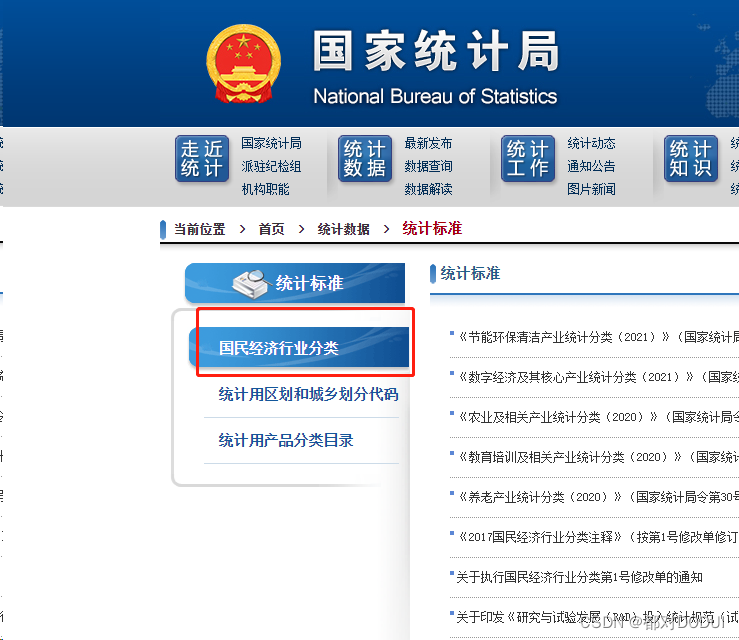Open the 图片新闻 link
Viewport: 739px width, 640px height.
point(591,189)
